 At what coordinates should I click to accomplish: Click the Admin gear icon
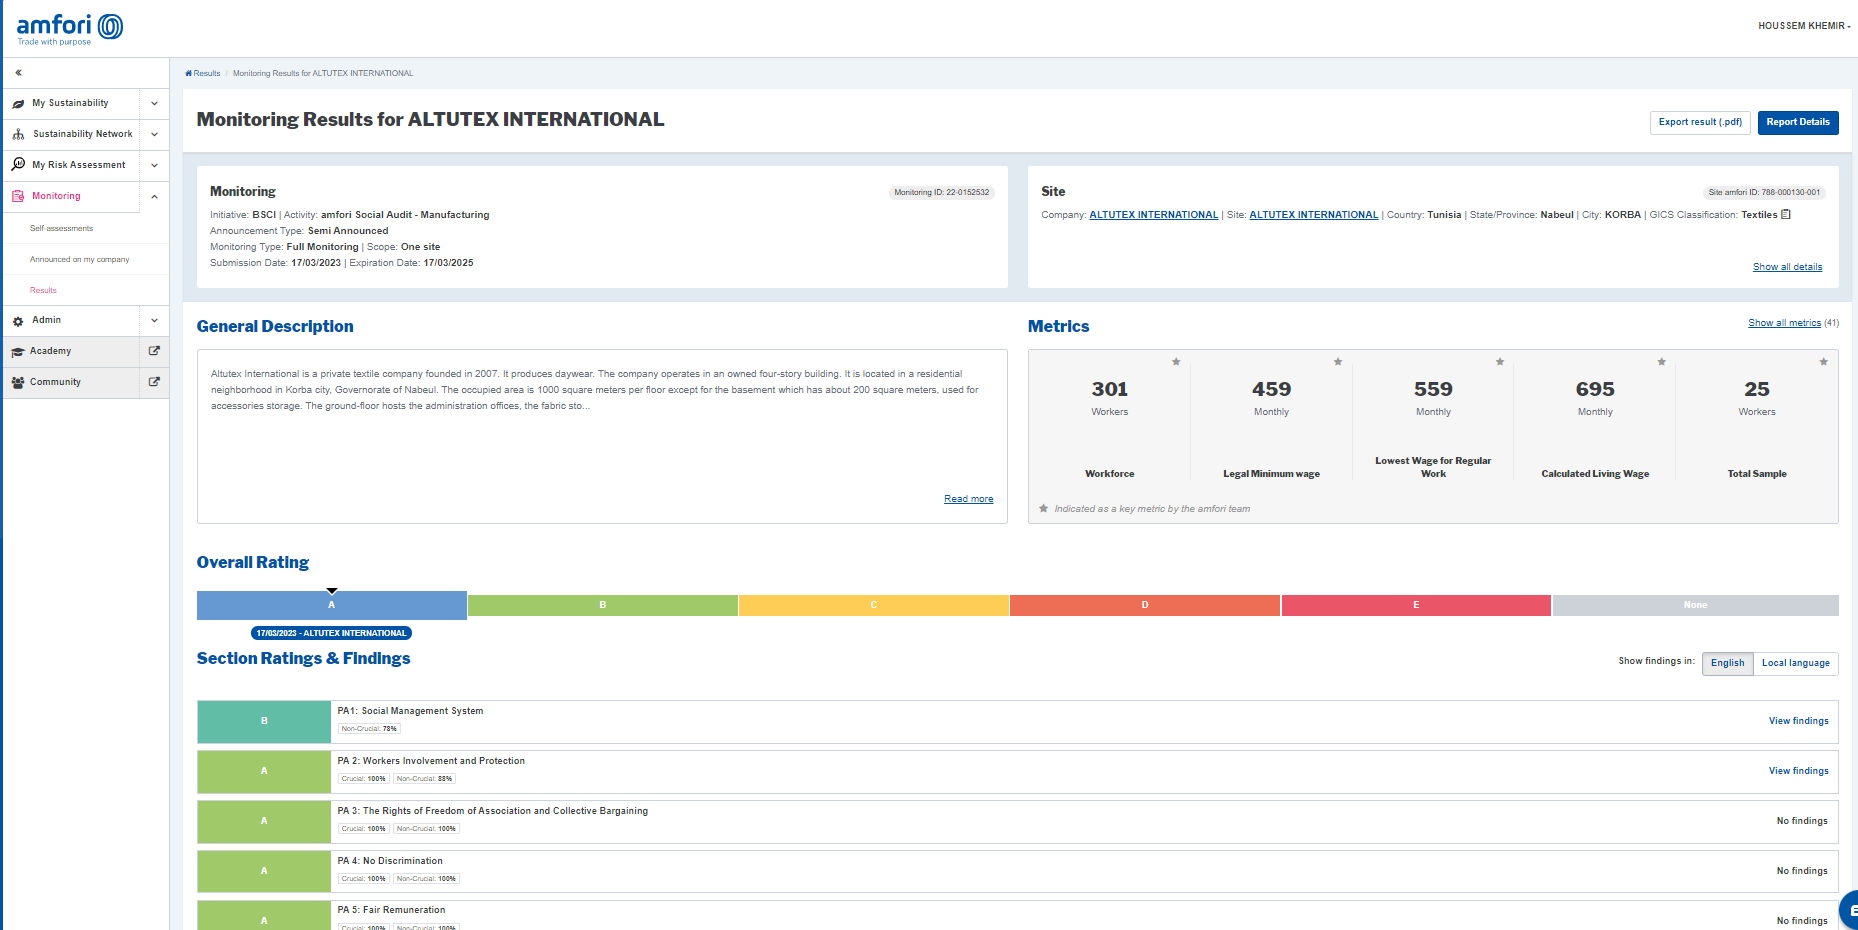pyautogui.click(x=18, y=321)
